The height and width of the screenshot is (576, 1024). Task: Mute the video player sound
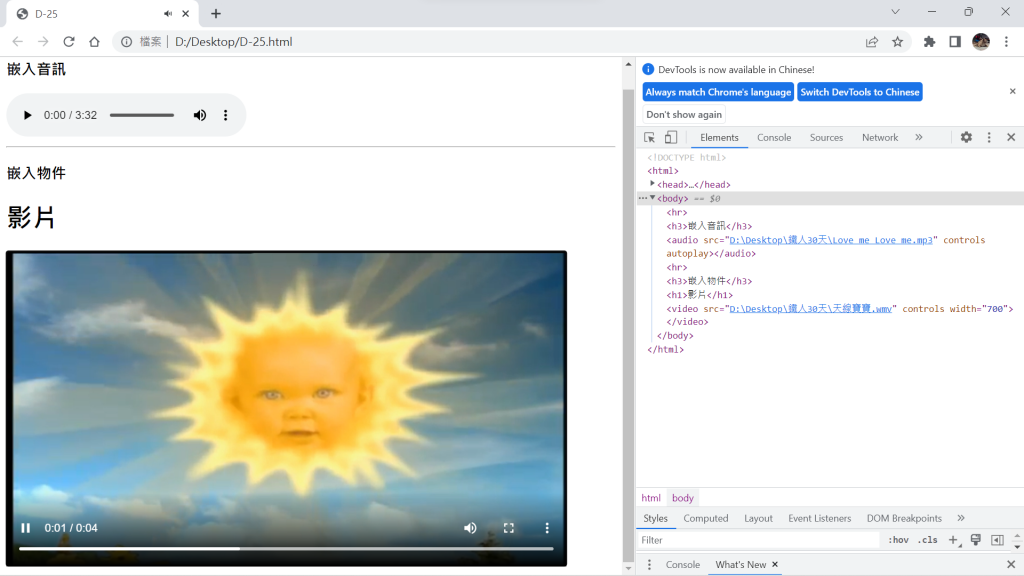(470, 528)
